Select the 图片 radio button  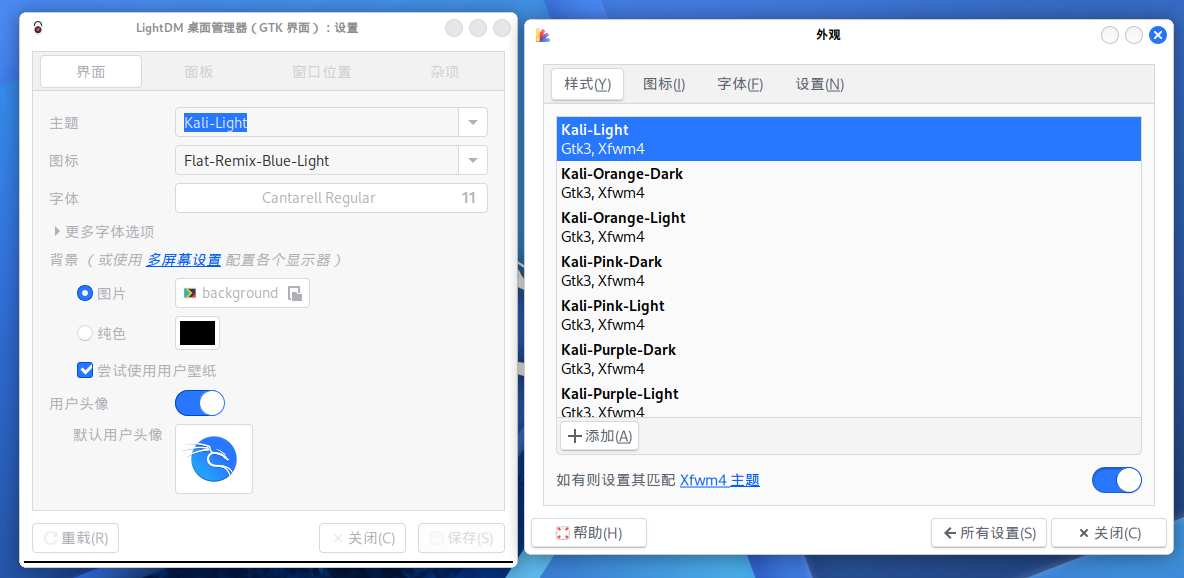(x=85, y=293)
